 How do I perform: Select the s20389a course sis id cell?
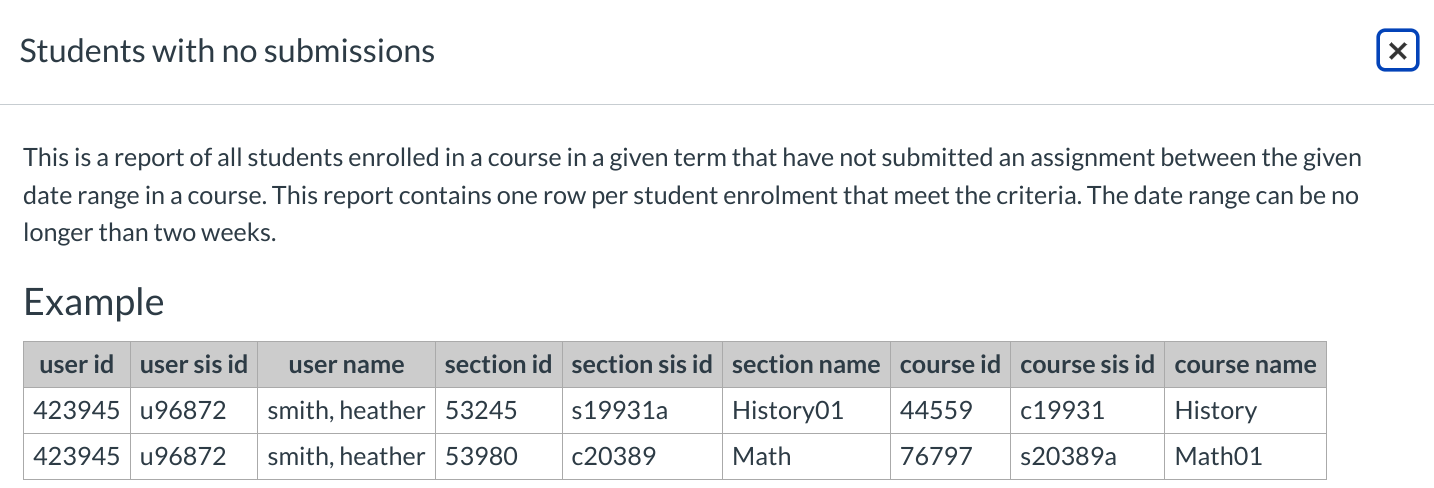(1068, 457)
